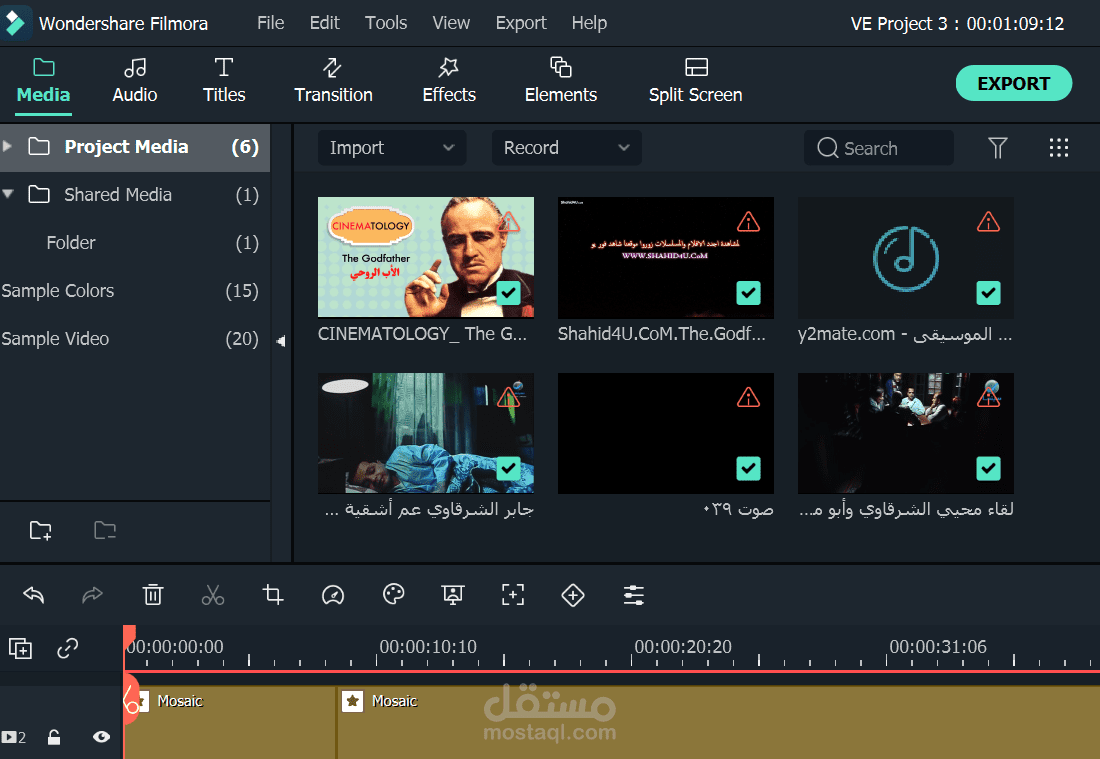Click the green EXPORT button
The width and height of the screenshot is (1100, 759).
coord(1014,83)
